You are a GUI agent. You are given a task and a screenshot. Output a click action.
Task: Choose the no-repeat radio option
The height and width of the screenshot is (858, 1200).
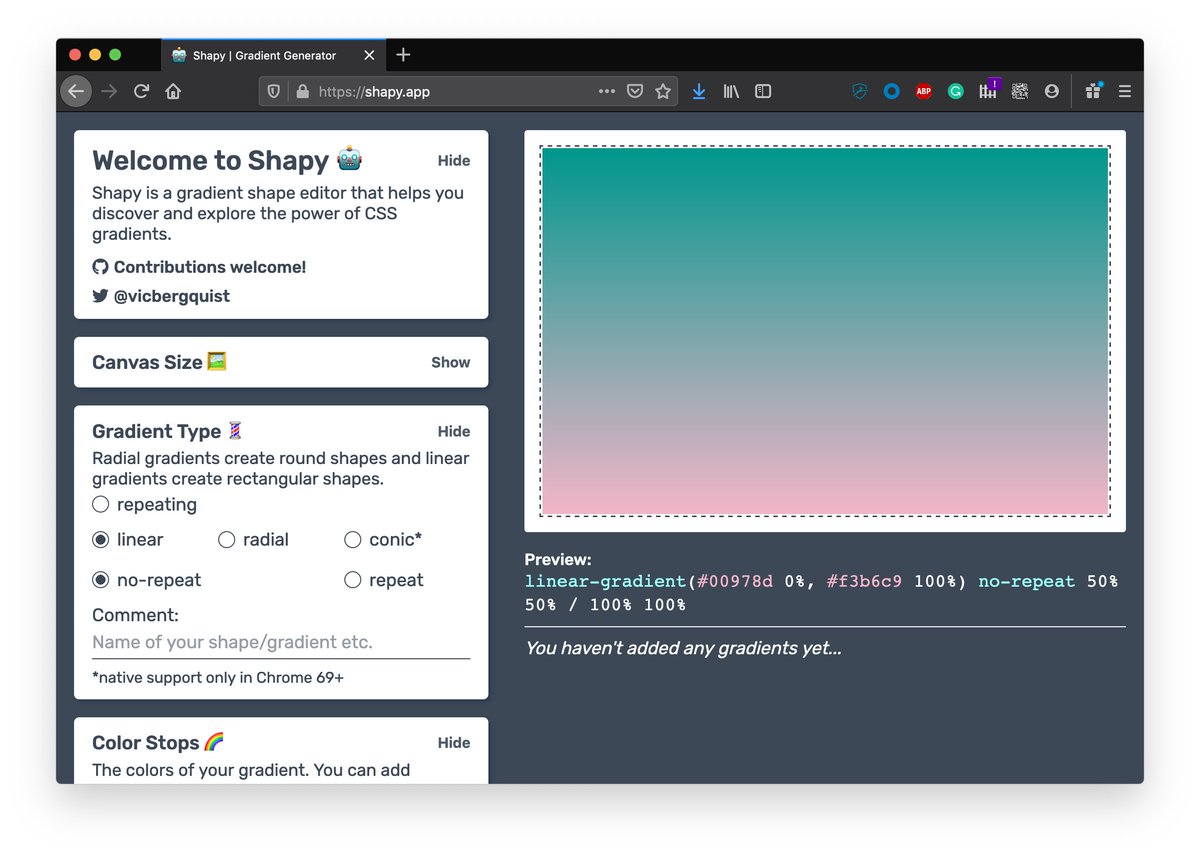[100, 580]
